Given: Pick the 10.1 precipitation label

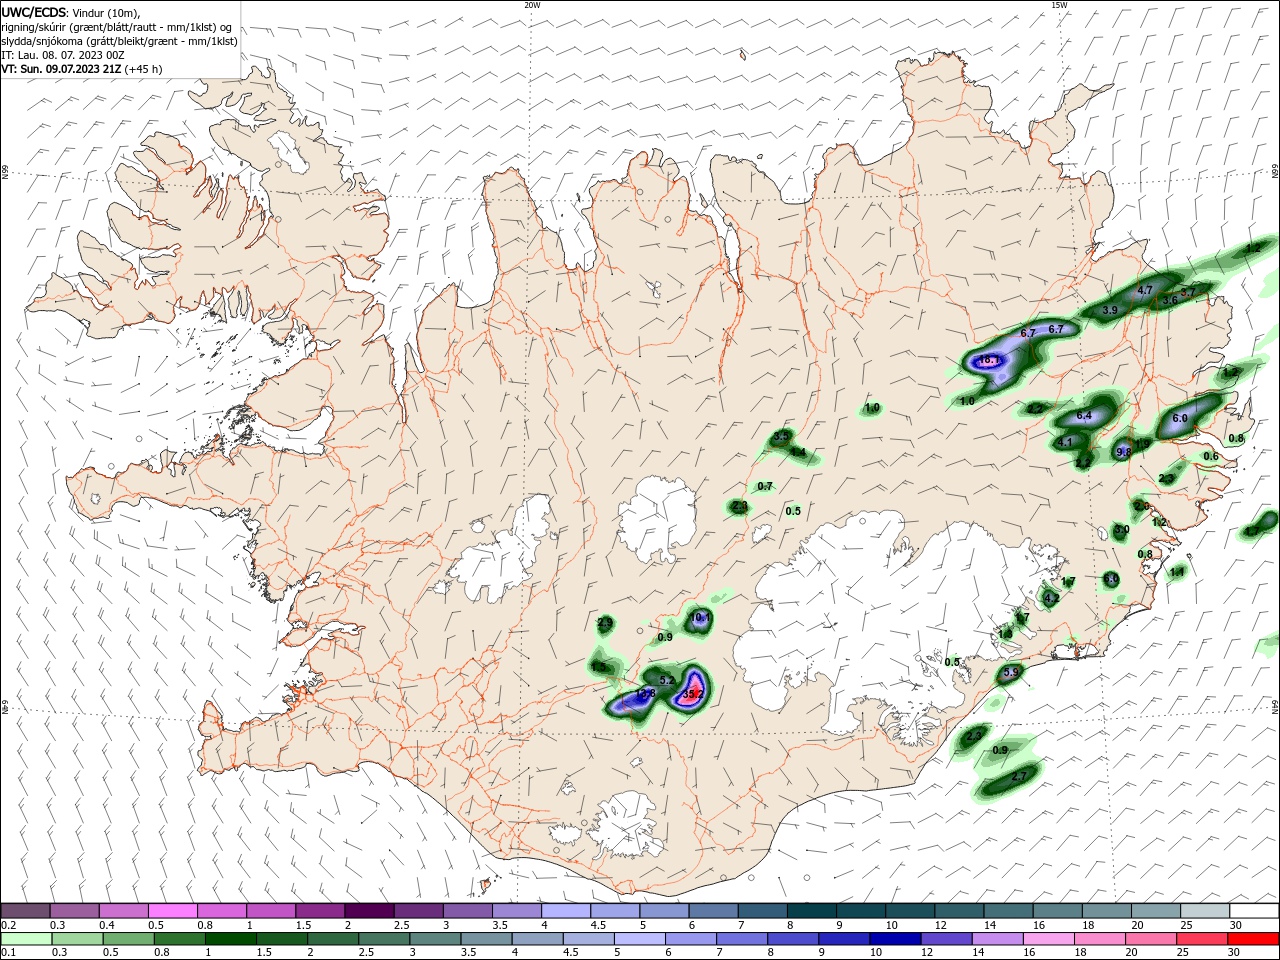Looking at the screenshot, I should coord(700,618).
